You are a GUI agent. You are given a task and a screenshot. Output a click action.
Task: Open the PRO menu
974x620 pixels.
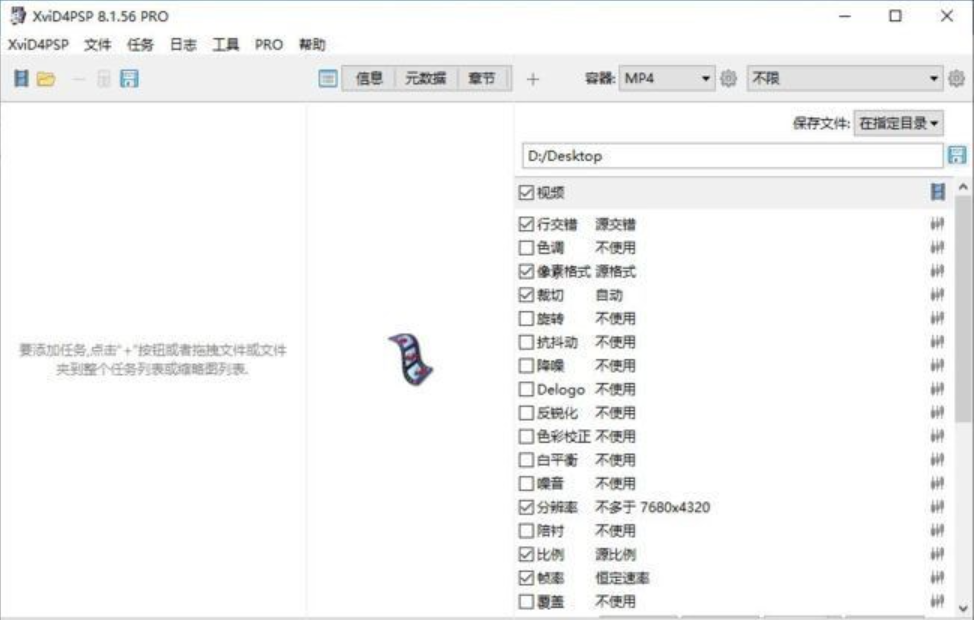[269, 45]
